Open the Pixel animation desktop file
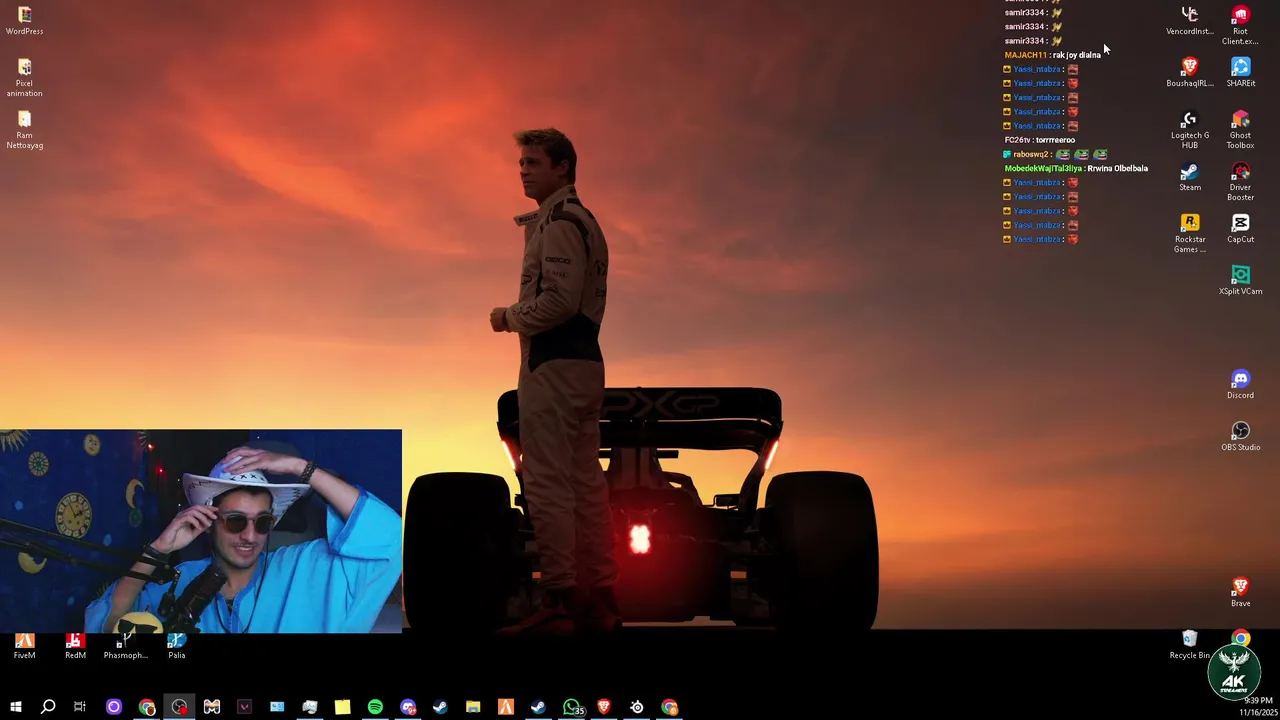This screenshot has width=1280, height=720. (x=24, y=78)
